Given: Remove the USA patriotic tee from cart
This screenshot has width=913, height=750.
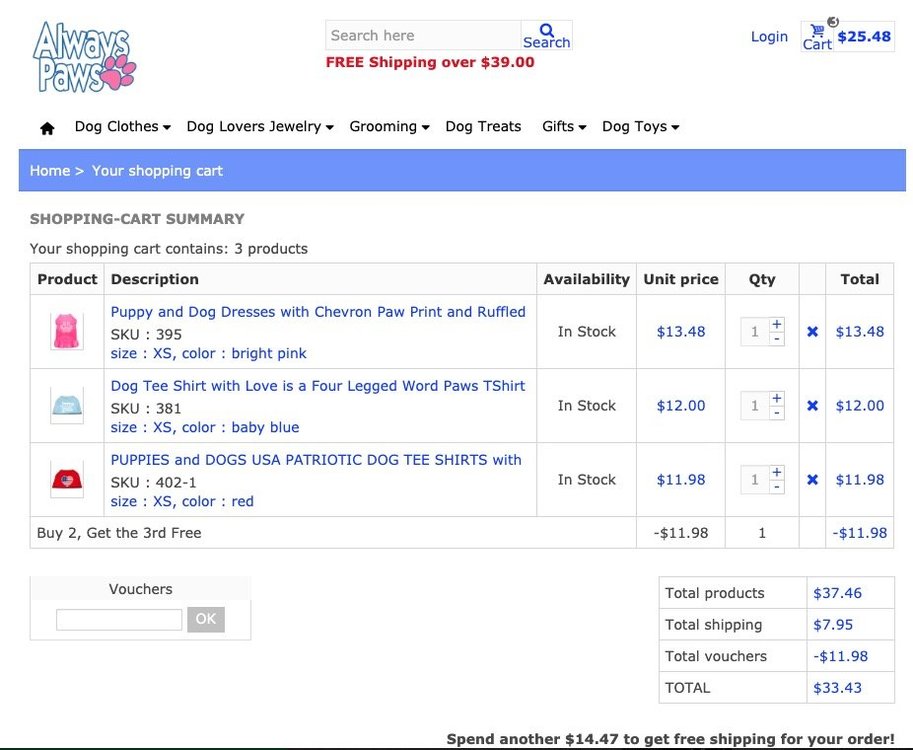Looking at the screenshot, I should pos(812,480).
